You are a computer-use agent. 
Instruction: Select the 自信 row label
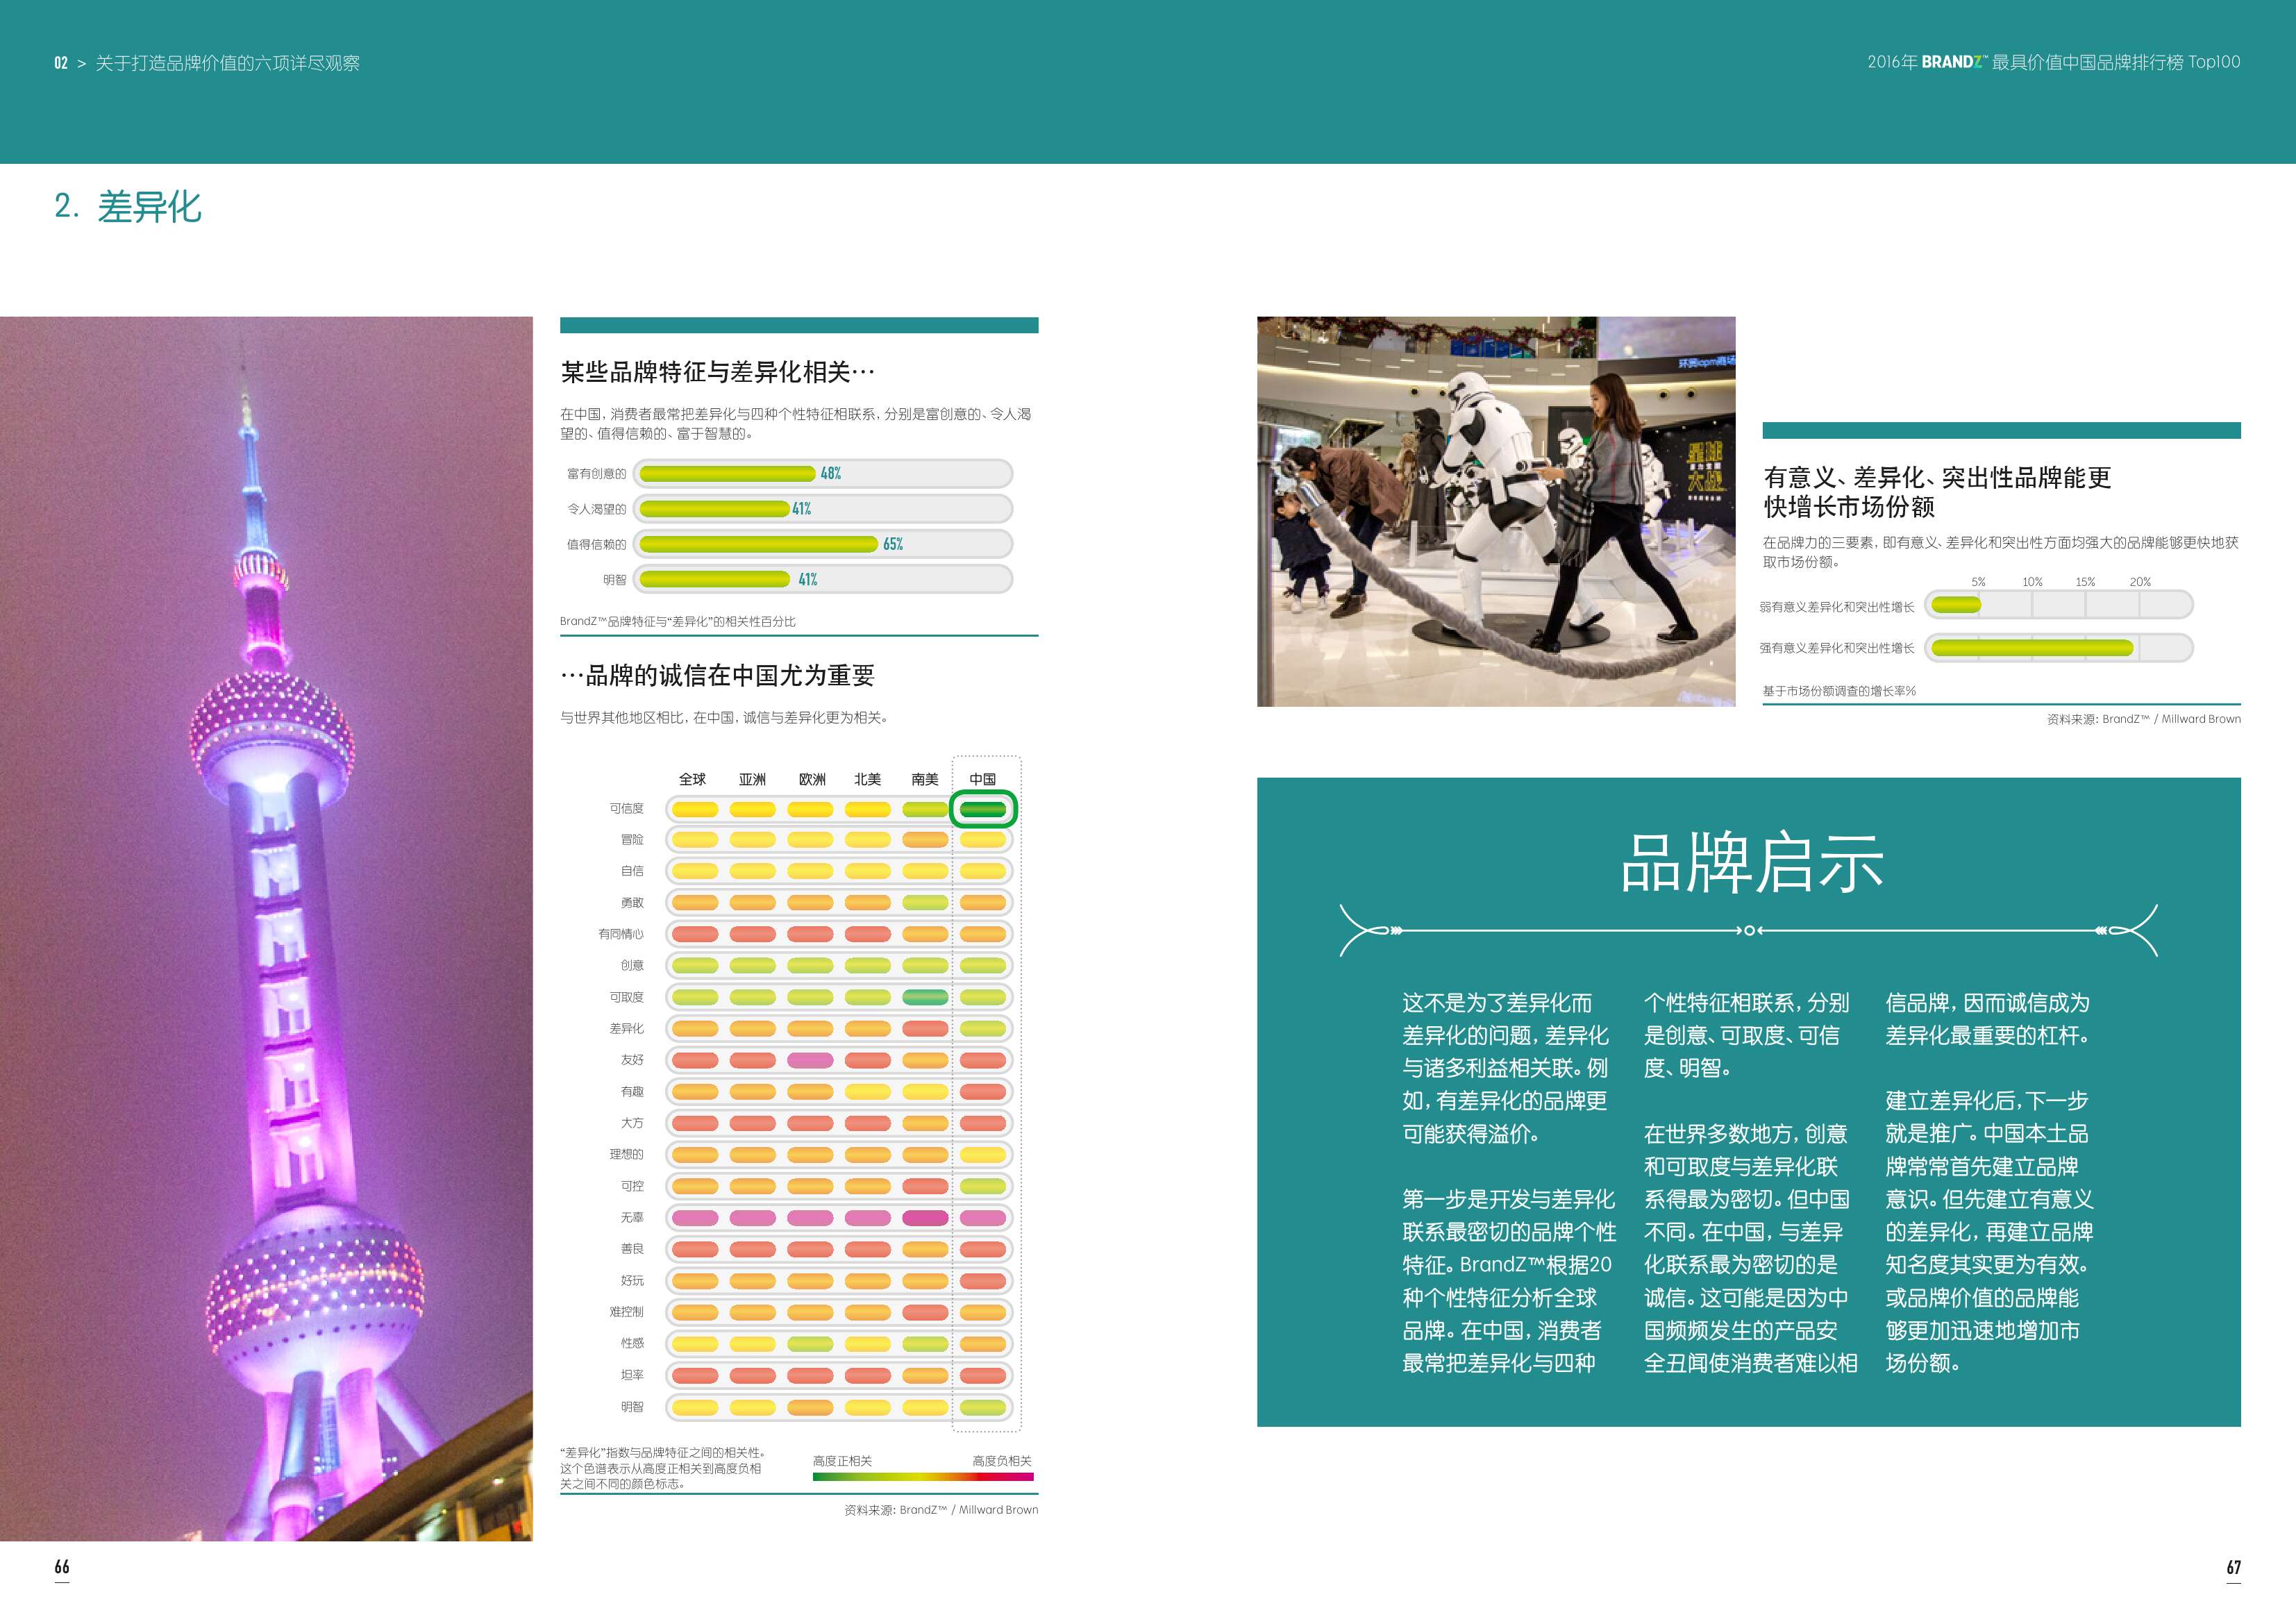coord(632,871)
